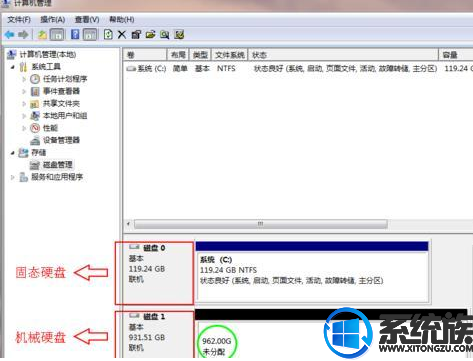
Task: Select the 系统 (C:) row in volume list
Action: click(x=298, y=69)
